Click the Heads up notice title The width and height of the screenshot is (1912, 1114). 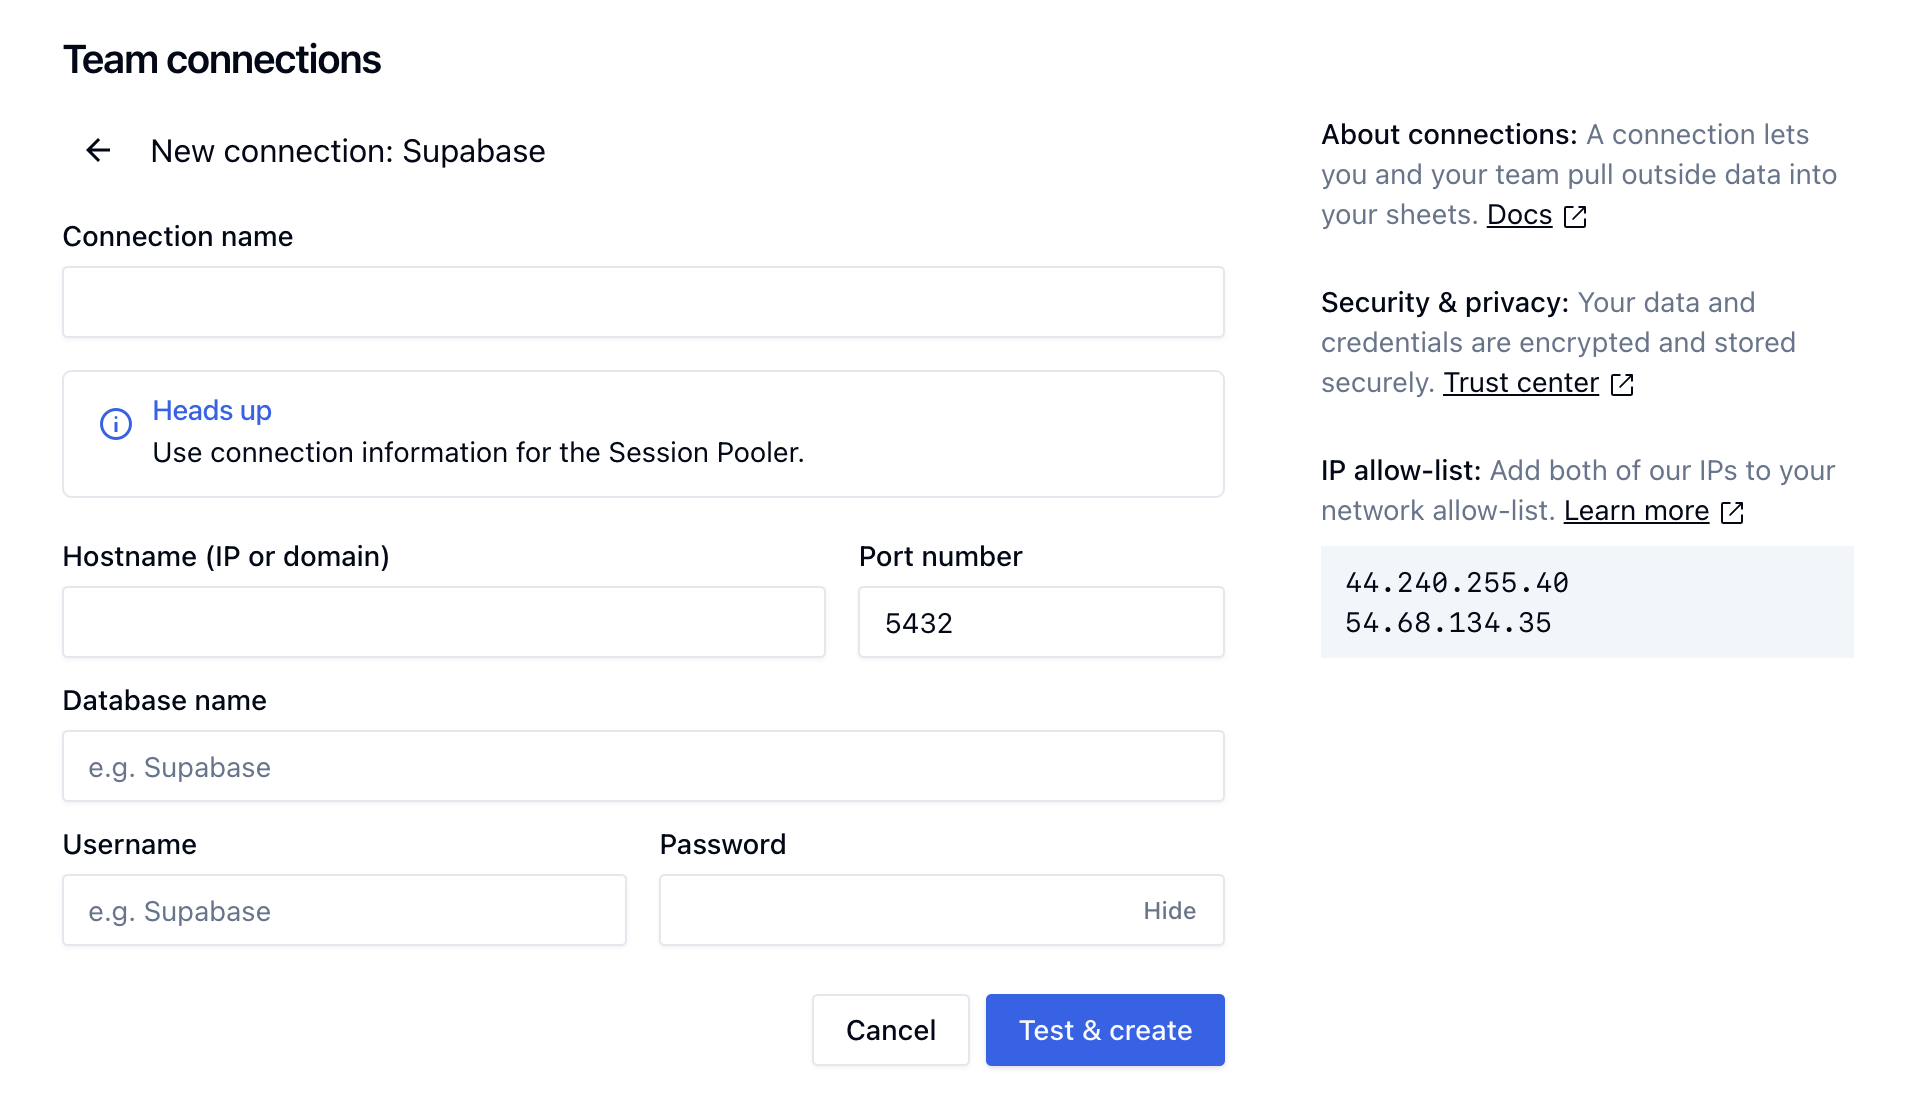(212, 410)
